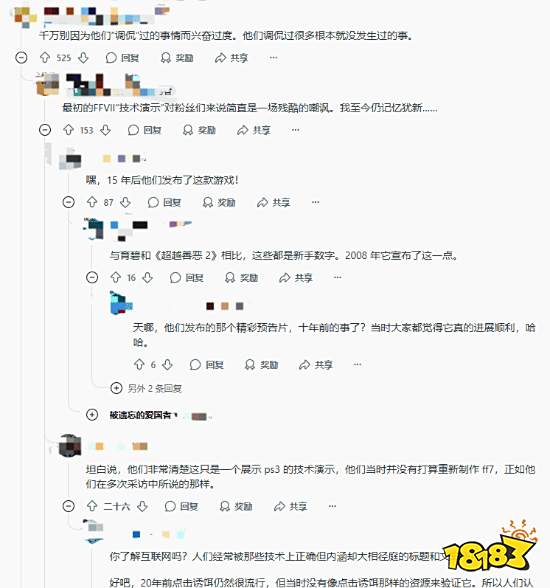550x588 pixels.
Task: Expand the collapsed 被遗忘的爱国者 comment
Action: pos(92,415)
